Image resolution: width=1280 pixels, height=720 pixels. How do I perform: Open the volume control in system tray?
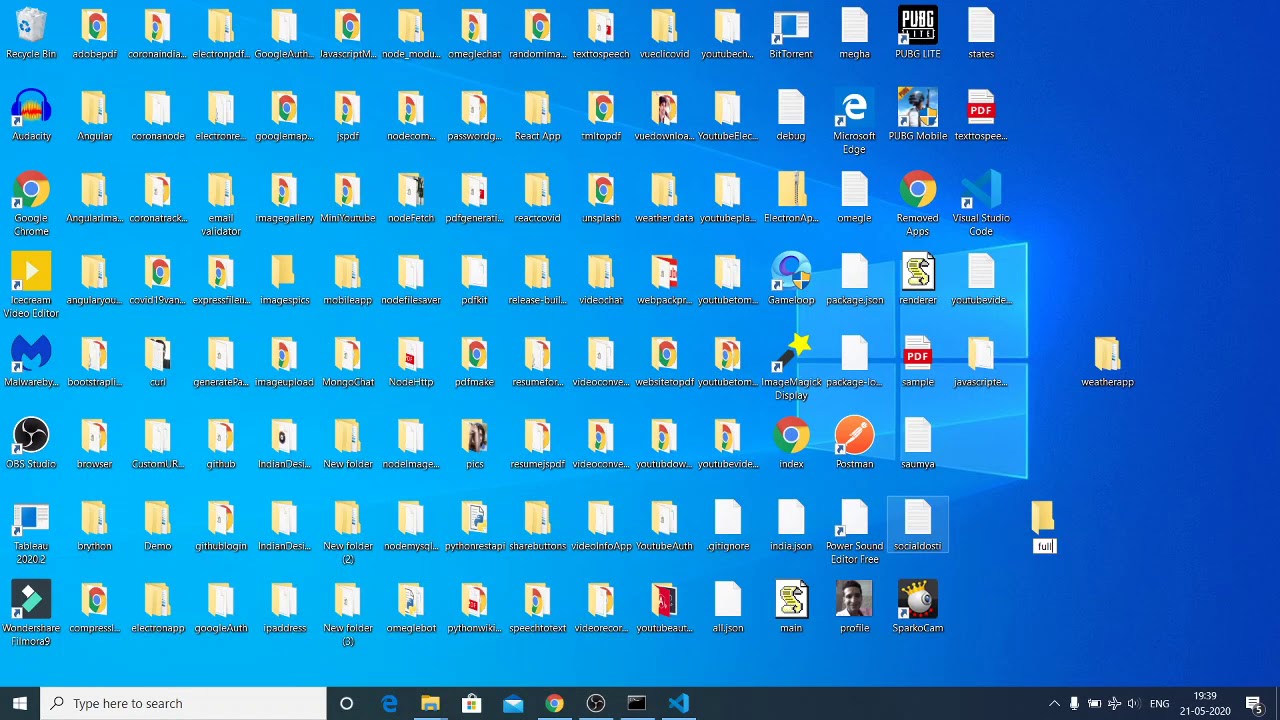point(1133,703)
